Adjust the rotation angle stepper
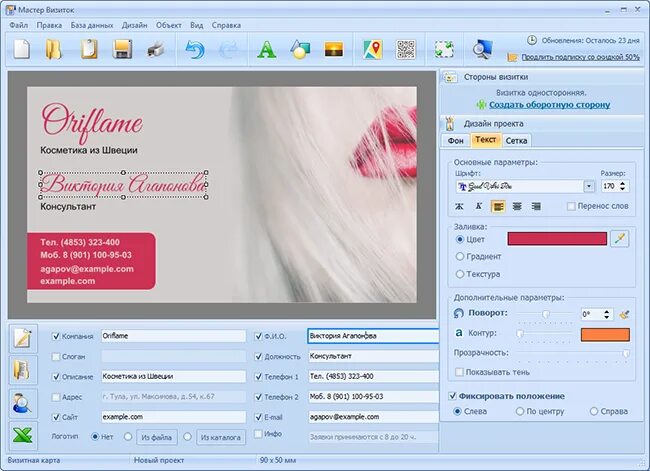The height and width of the screenshot is (471, 650). tap(606, 314)
